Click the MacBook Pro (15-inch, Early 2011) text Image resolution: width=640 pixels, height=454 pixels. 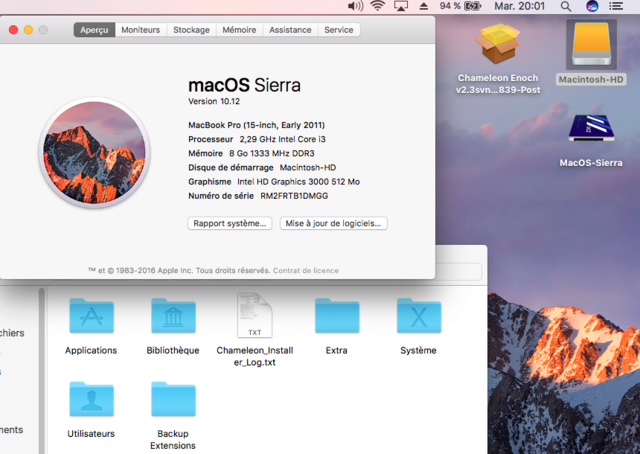tap(256, 125)
